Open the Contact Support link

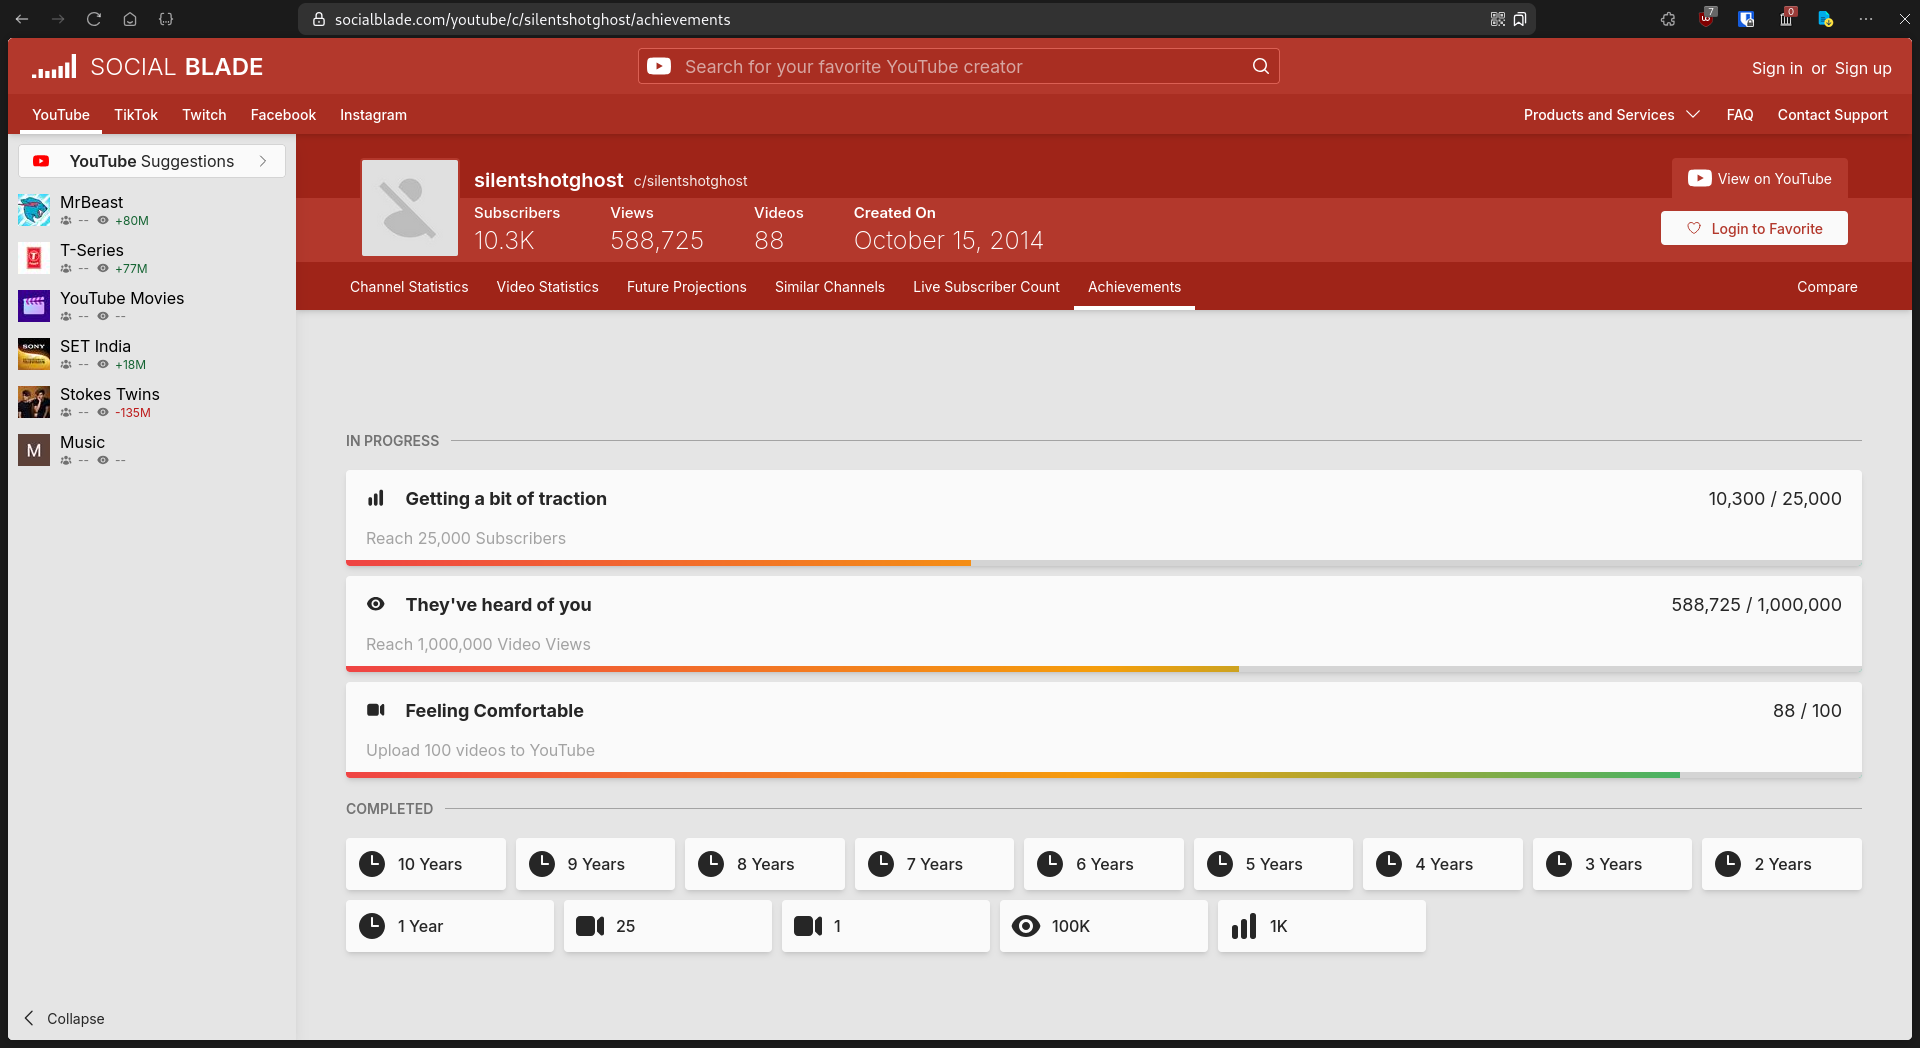click(1833, 115)
